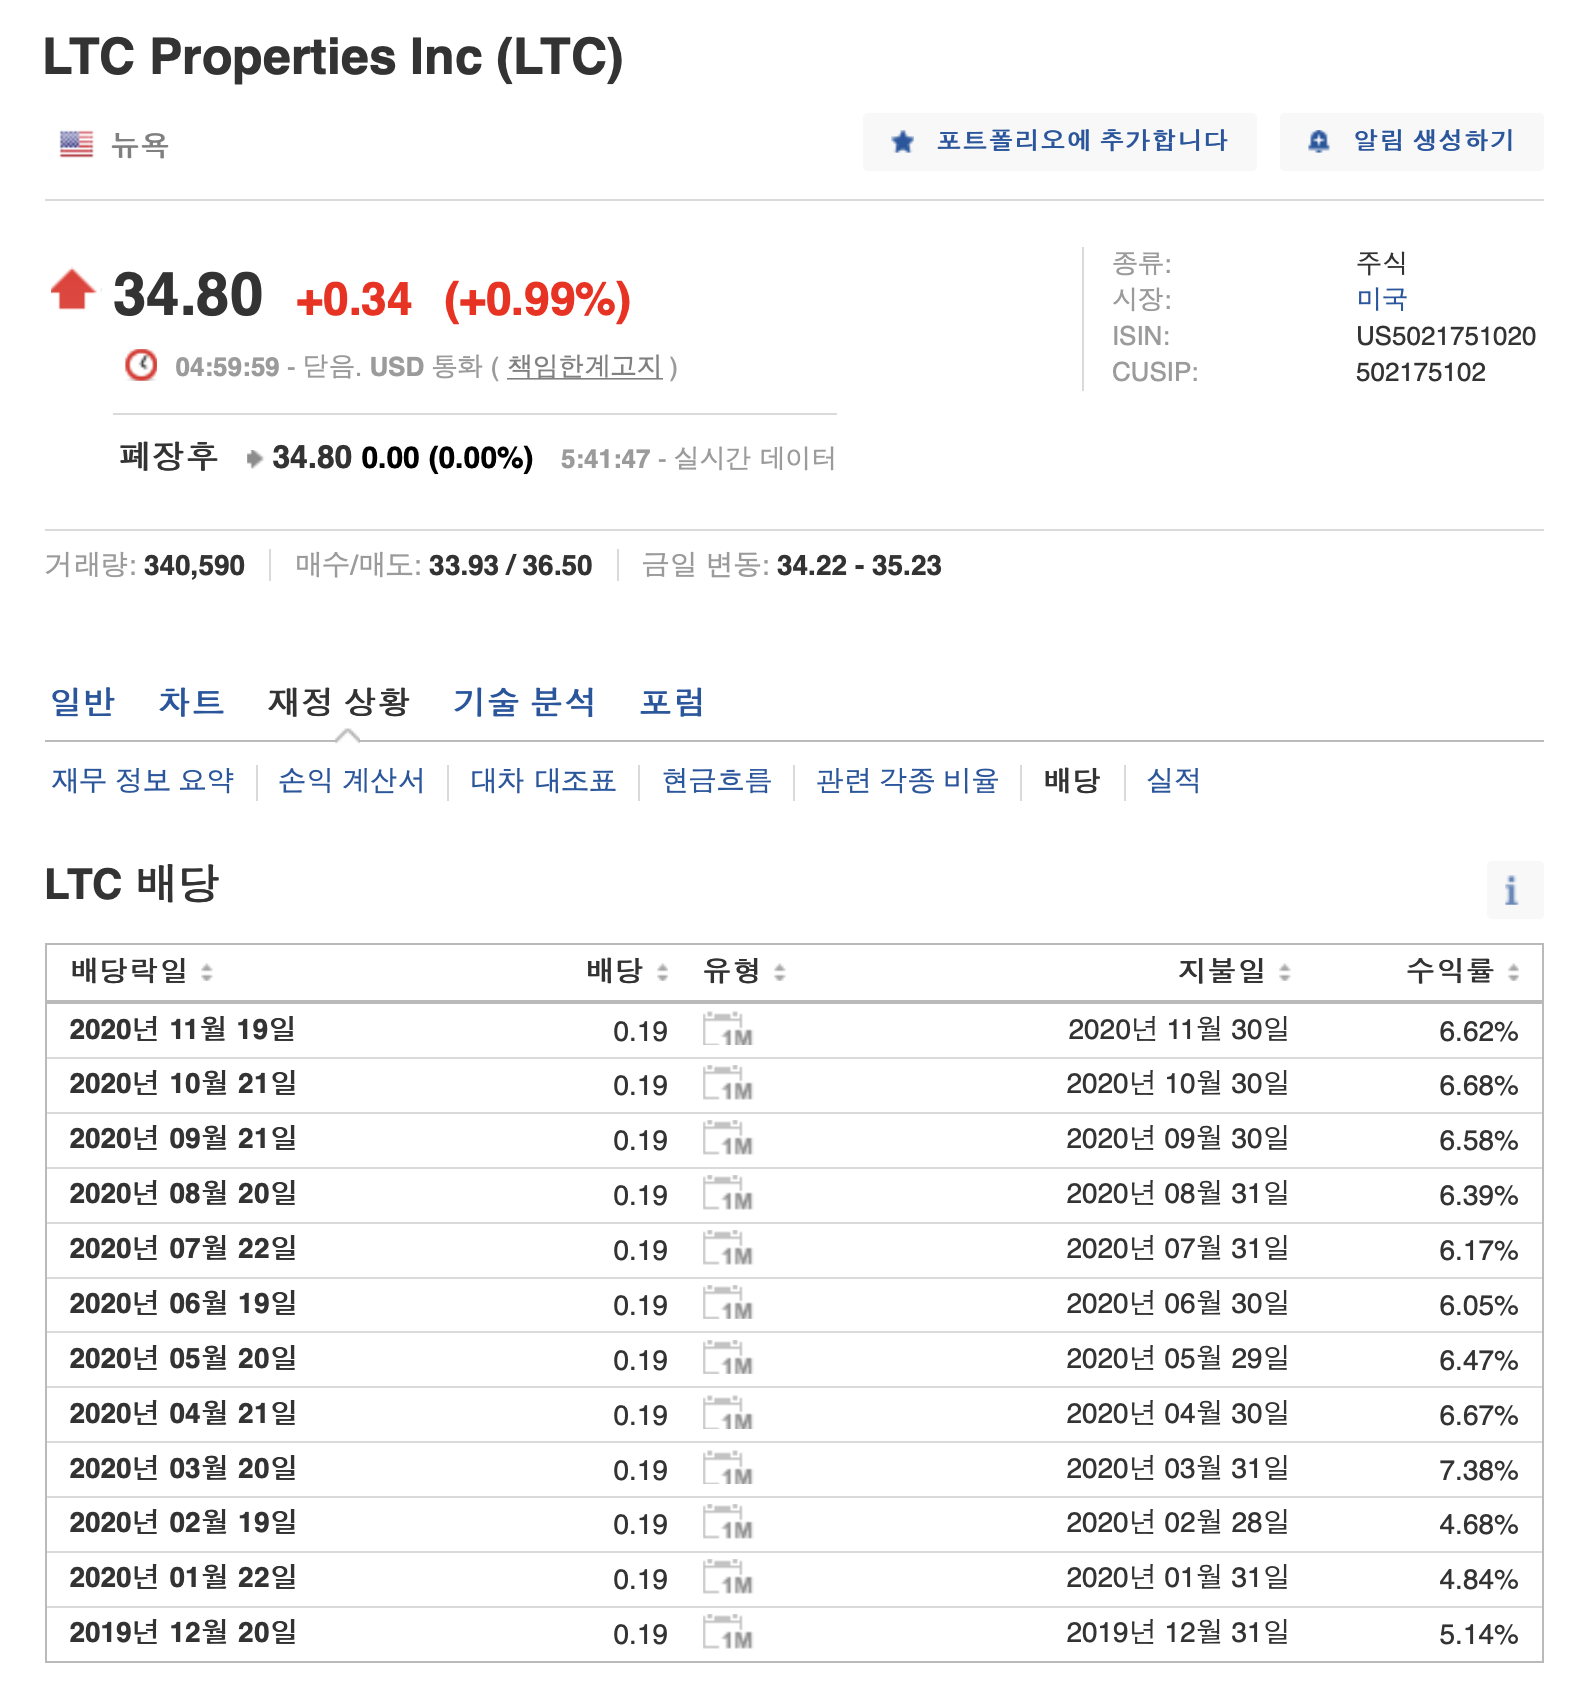Select the 재정 상황 tab
This screenshot has width=1576, height=1692.
click(339, 702)
